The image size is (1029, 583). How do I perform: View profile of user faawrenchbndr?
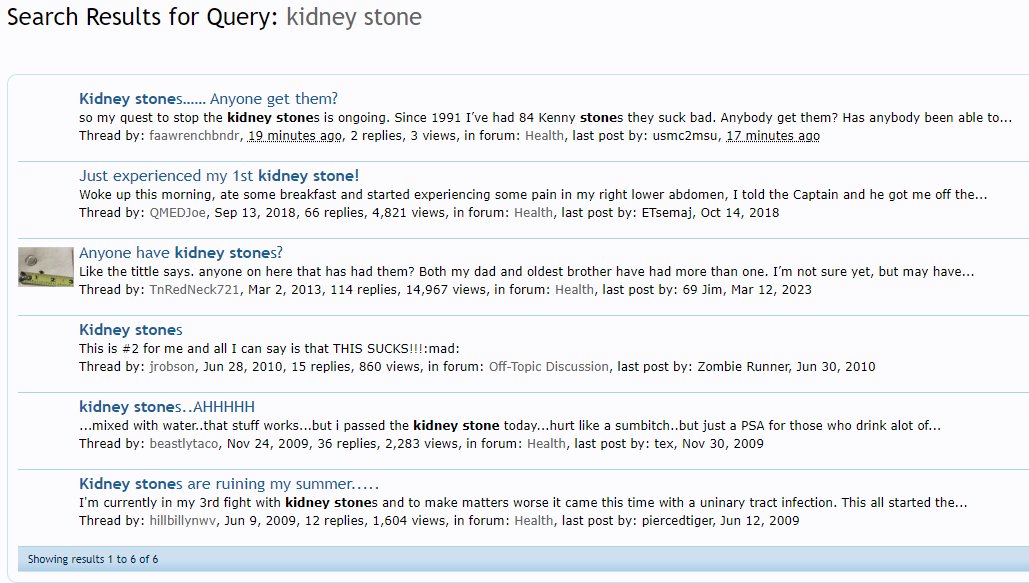pyautogui.click(x=196, y=136)
